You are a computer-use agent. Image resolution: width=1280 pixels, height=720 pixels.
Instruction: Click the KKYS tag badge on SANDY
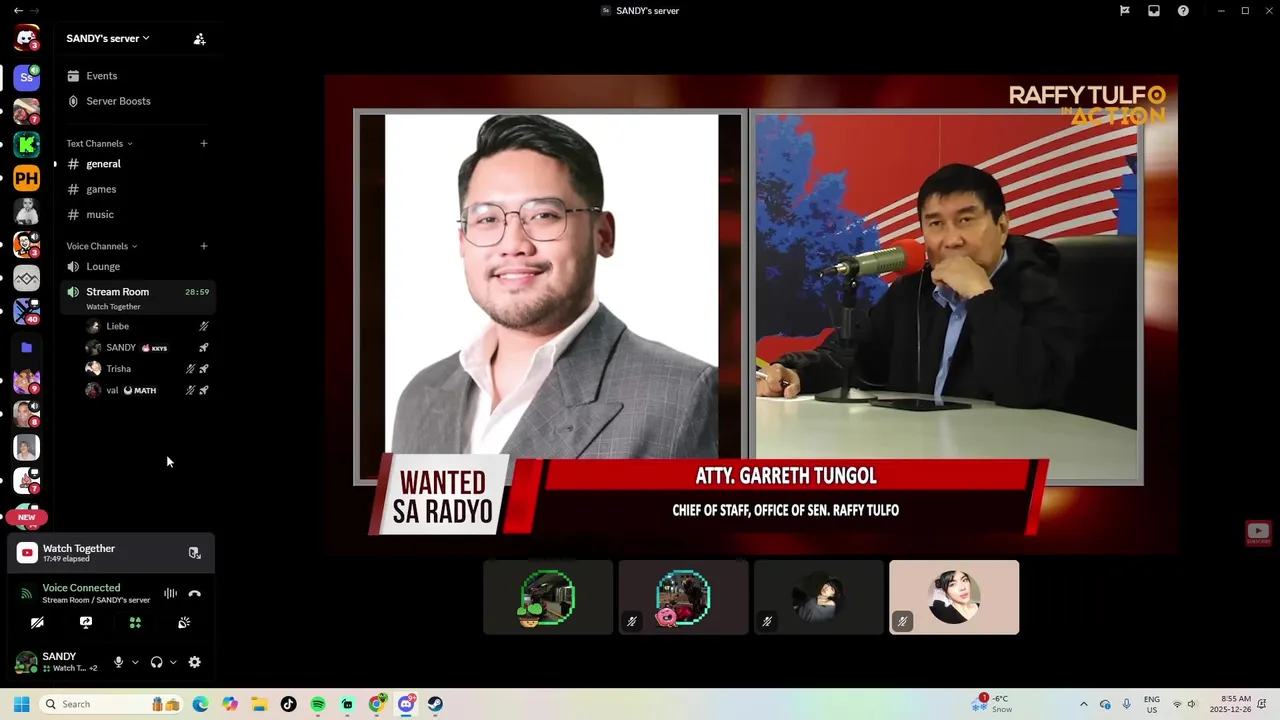155,348
